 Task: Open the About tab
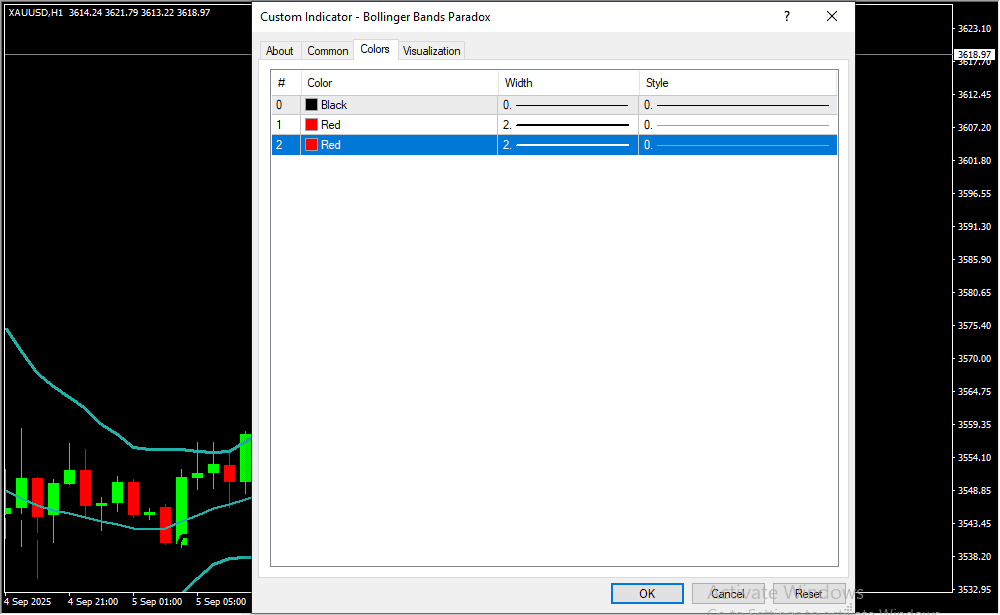(x=280, y=51)
